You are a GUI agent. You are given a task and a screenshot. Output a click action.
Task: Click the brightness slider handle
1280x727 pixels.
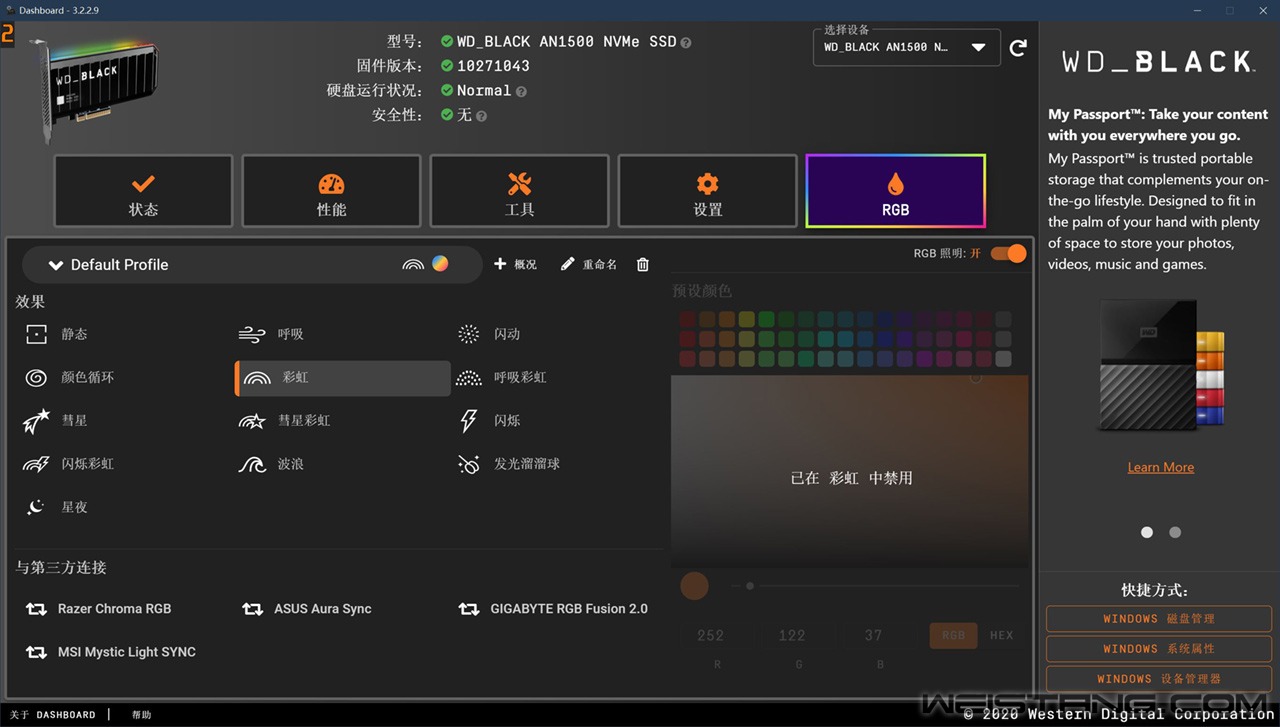[x=750, y=586]
